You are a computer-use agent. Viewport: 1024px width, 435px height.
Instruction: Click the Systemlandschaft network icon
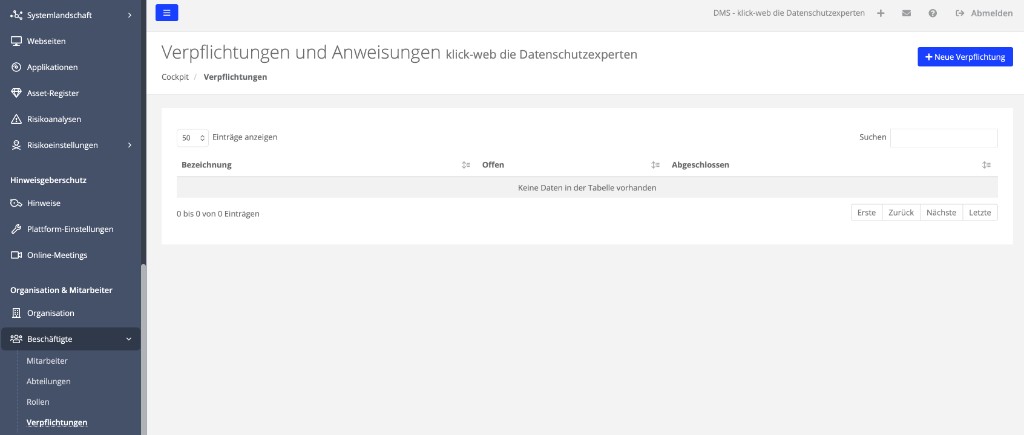click(x=16, y=14)
